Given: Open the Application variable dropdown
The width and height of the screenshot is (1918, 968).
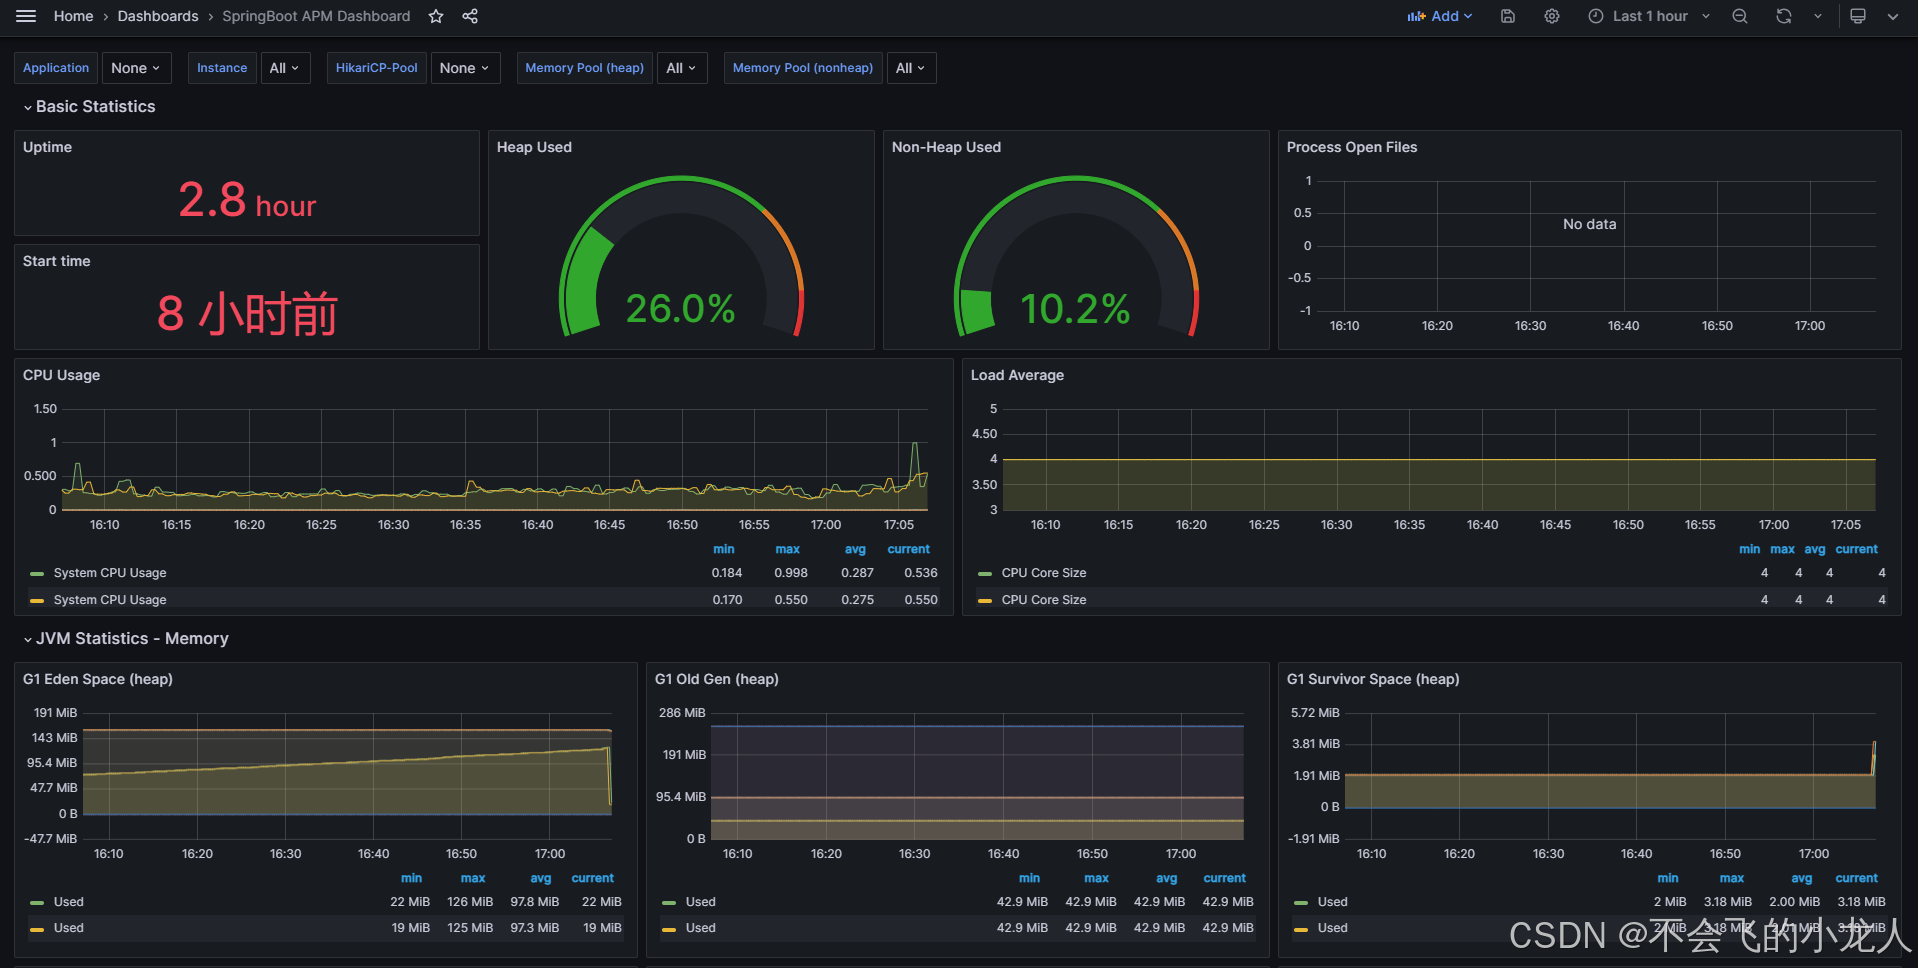Looking at the screenshot, I should (136, 68).
